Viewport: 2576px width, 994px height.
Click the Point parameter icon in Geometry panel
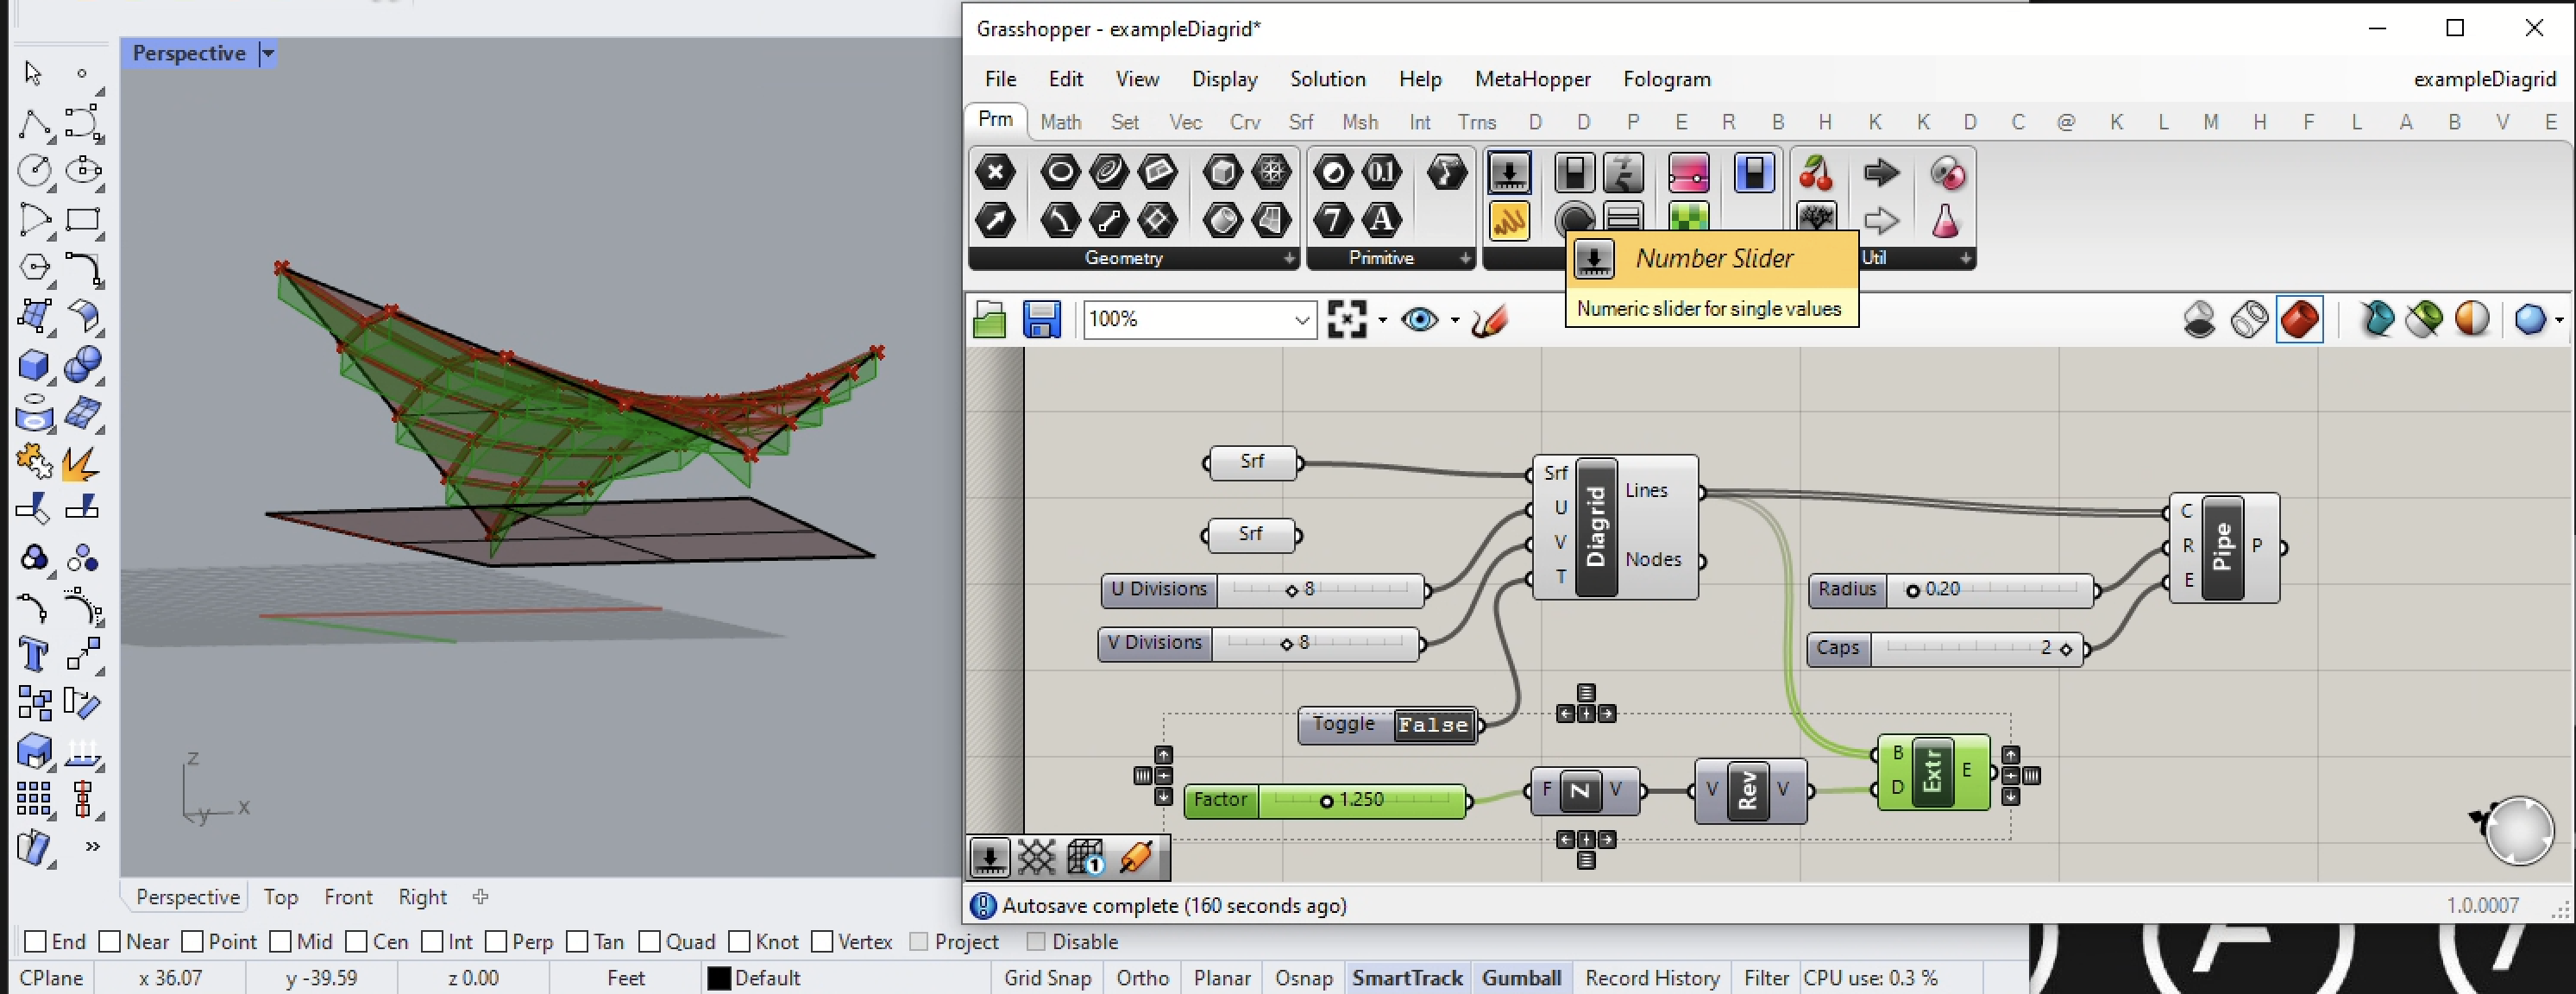[995, 173]
